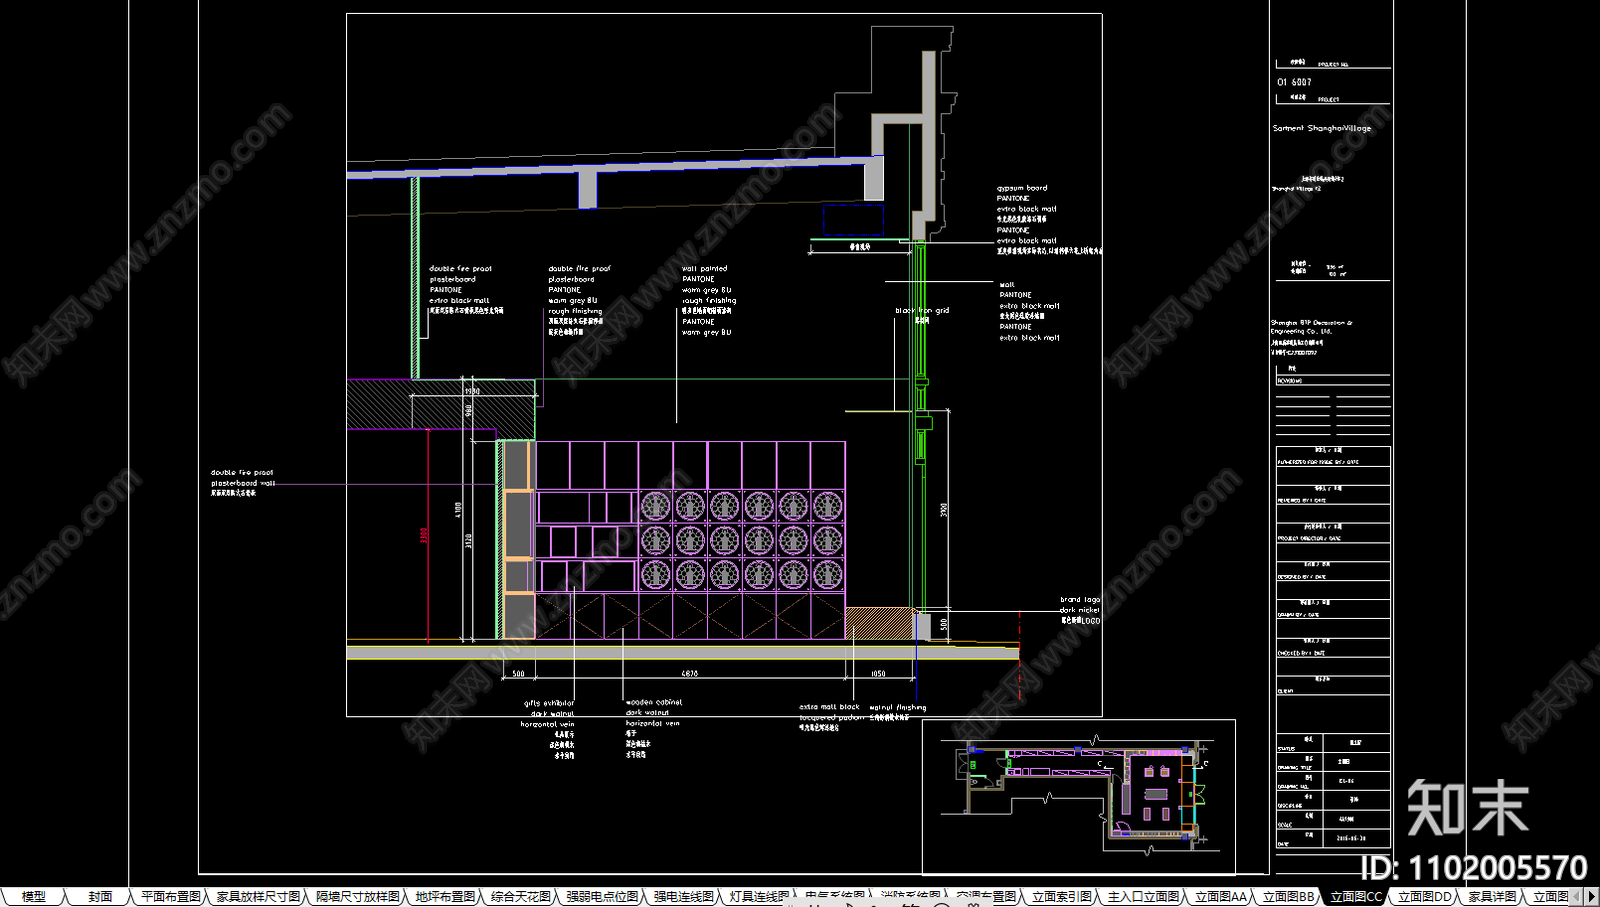Open the 强电连线图 layout tab
1600x907 pixels.
(684, 897)
